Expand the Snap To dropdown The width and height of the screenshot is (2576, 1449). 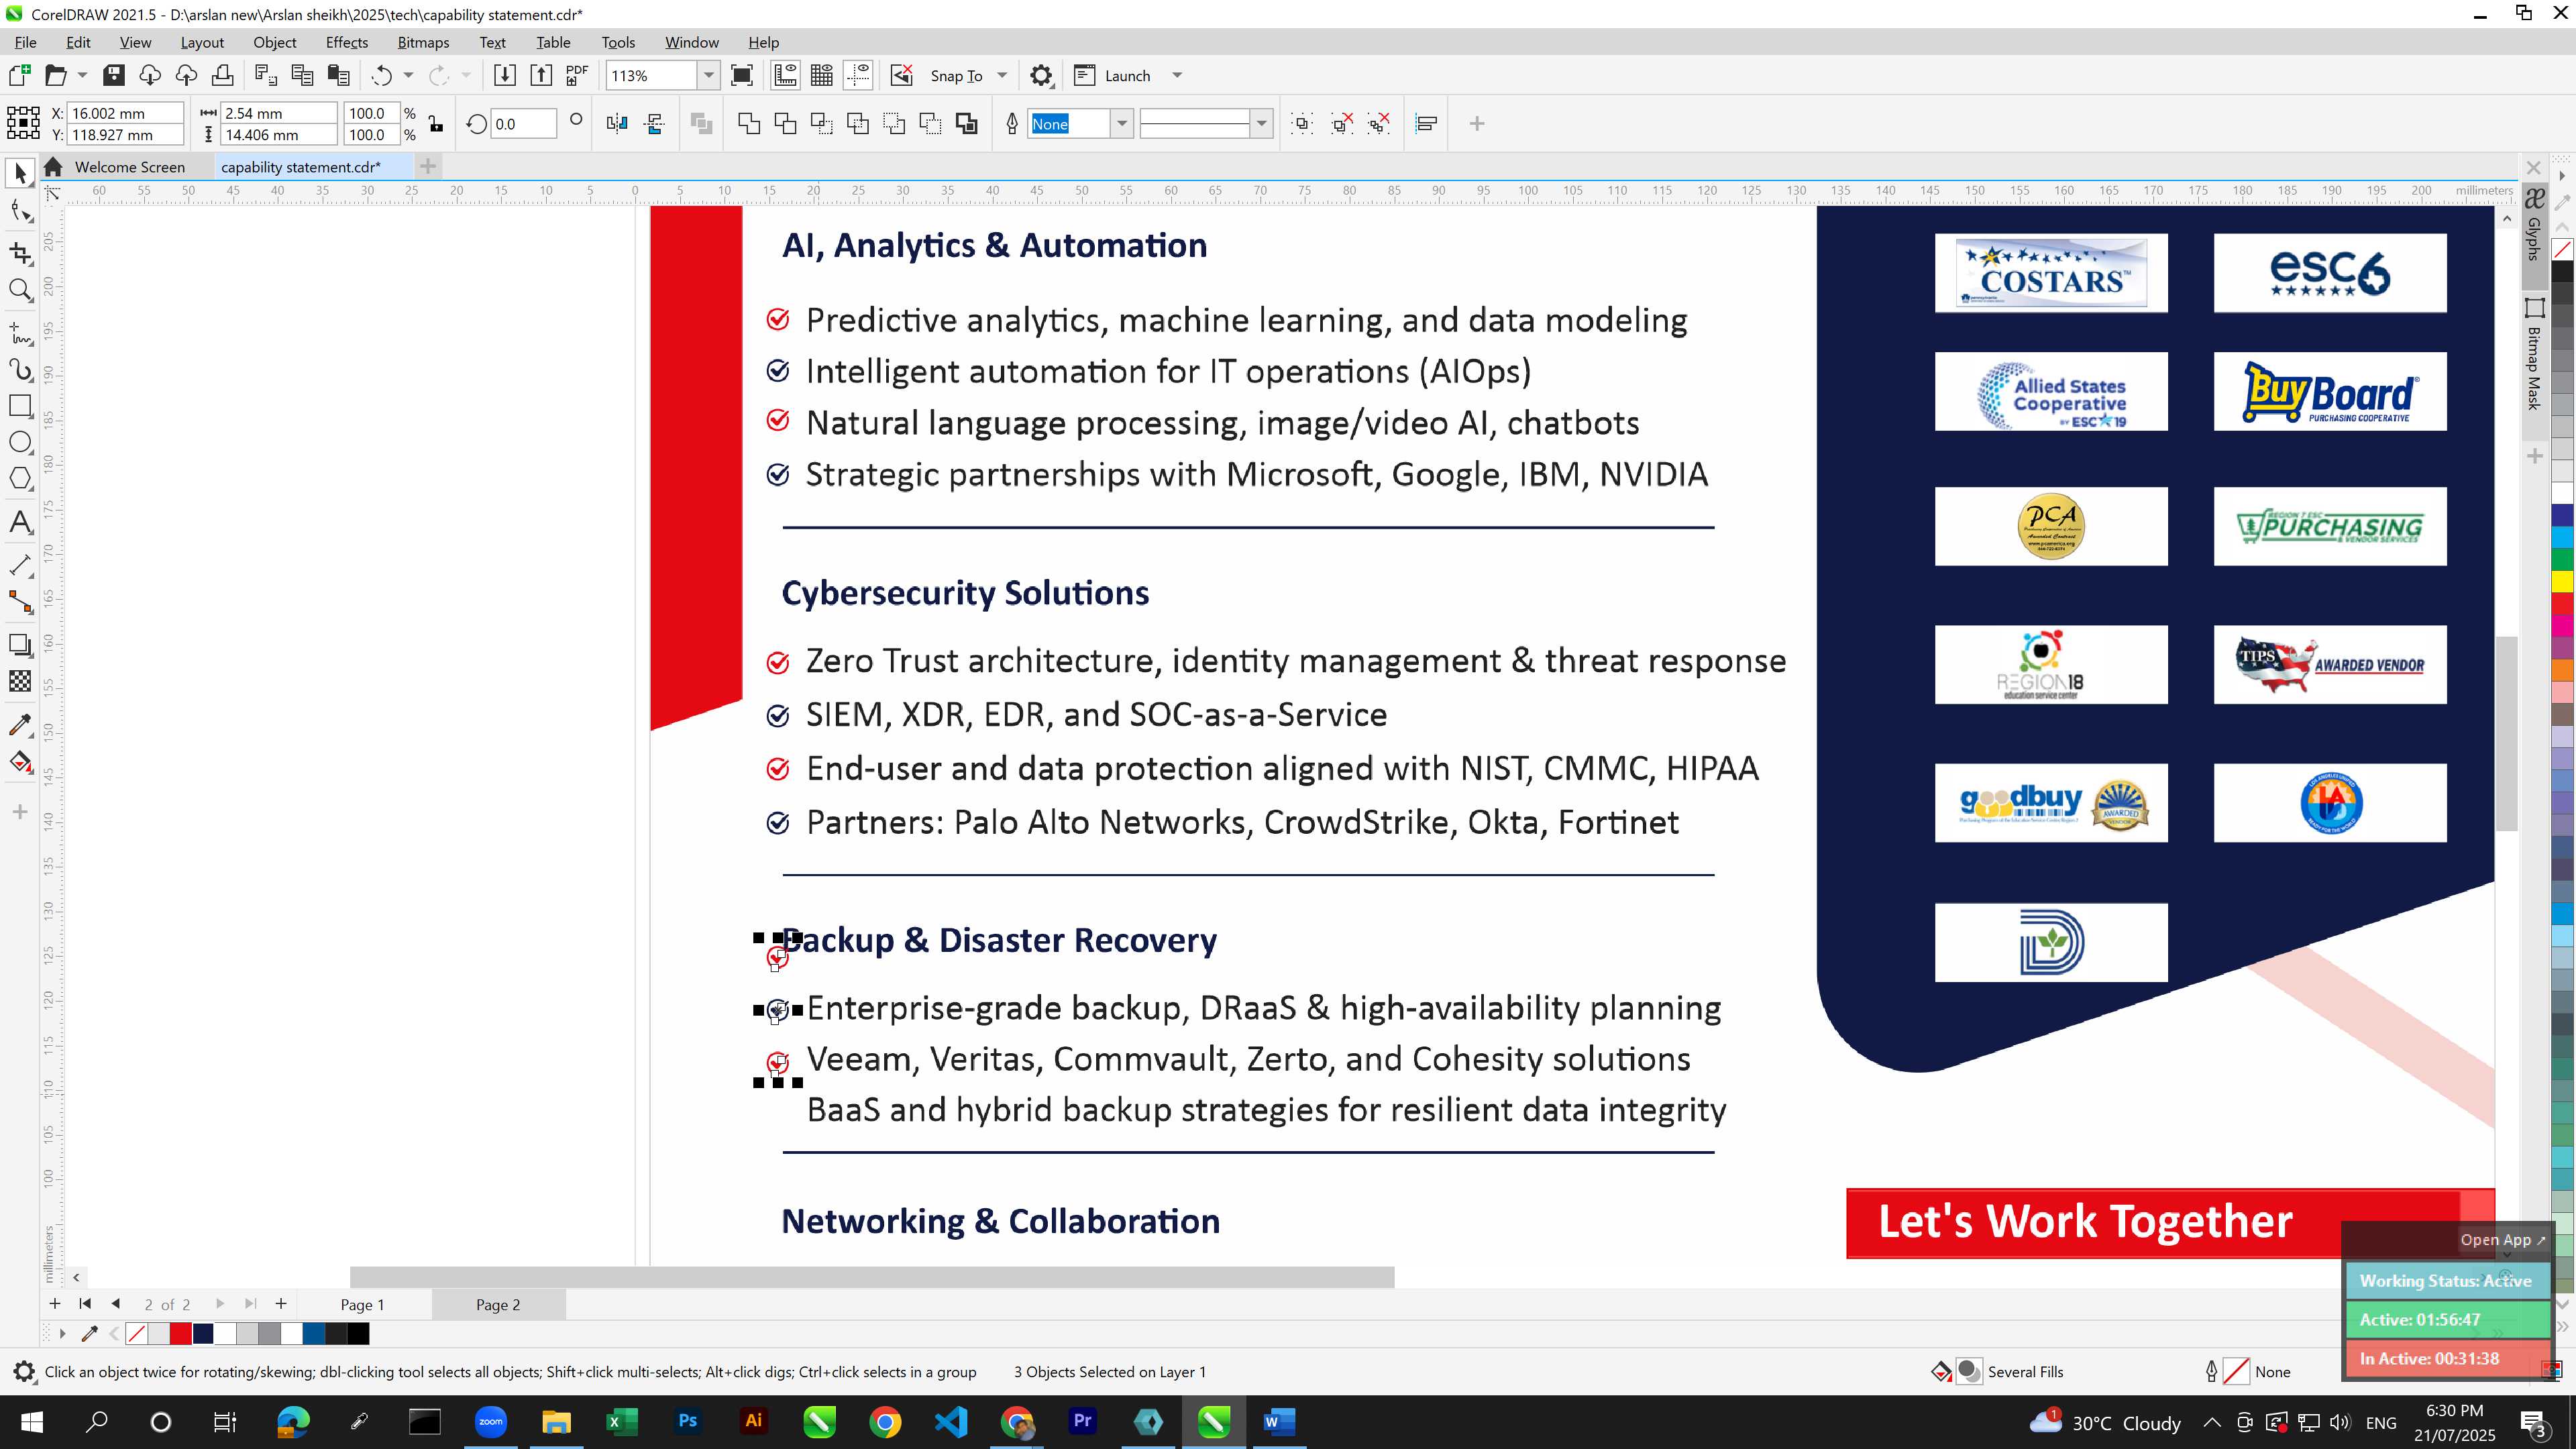click(1002, 75)
